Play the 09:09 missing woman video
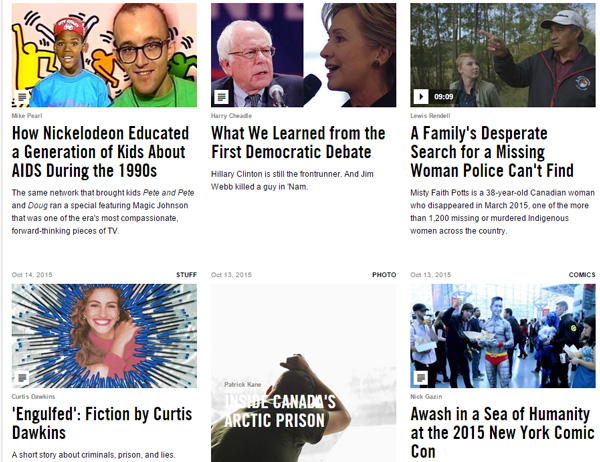 pyautogui.click(x=421, y=96)
